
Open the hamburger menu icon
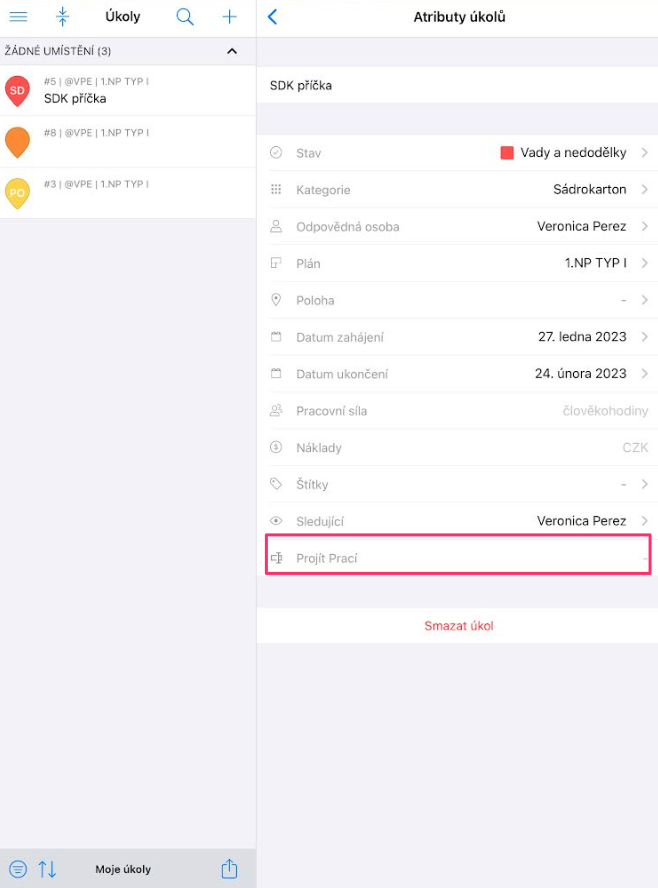tap(18, 16)
